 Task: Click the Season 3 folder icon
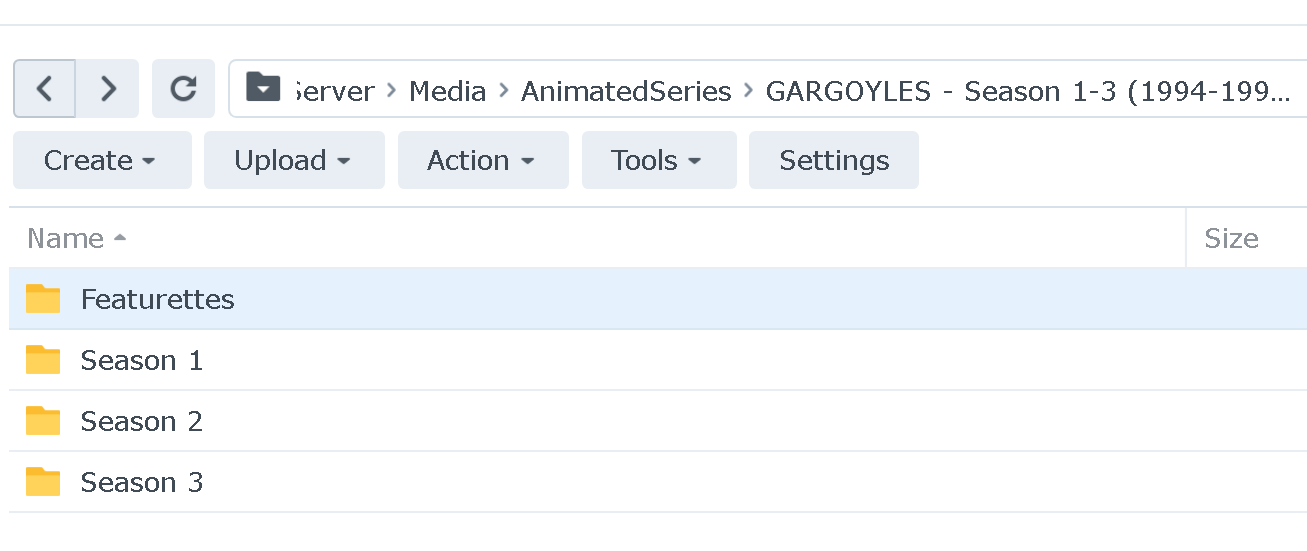click(x=43, y=482)
